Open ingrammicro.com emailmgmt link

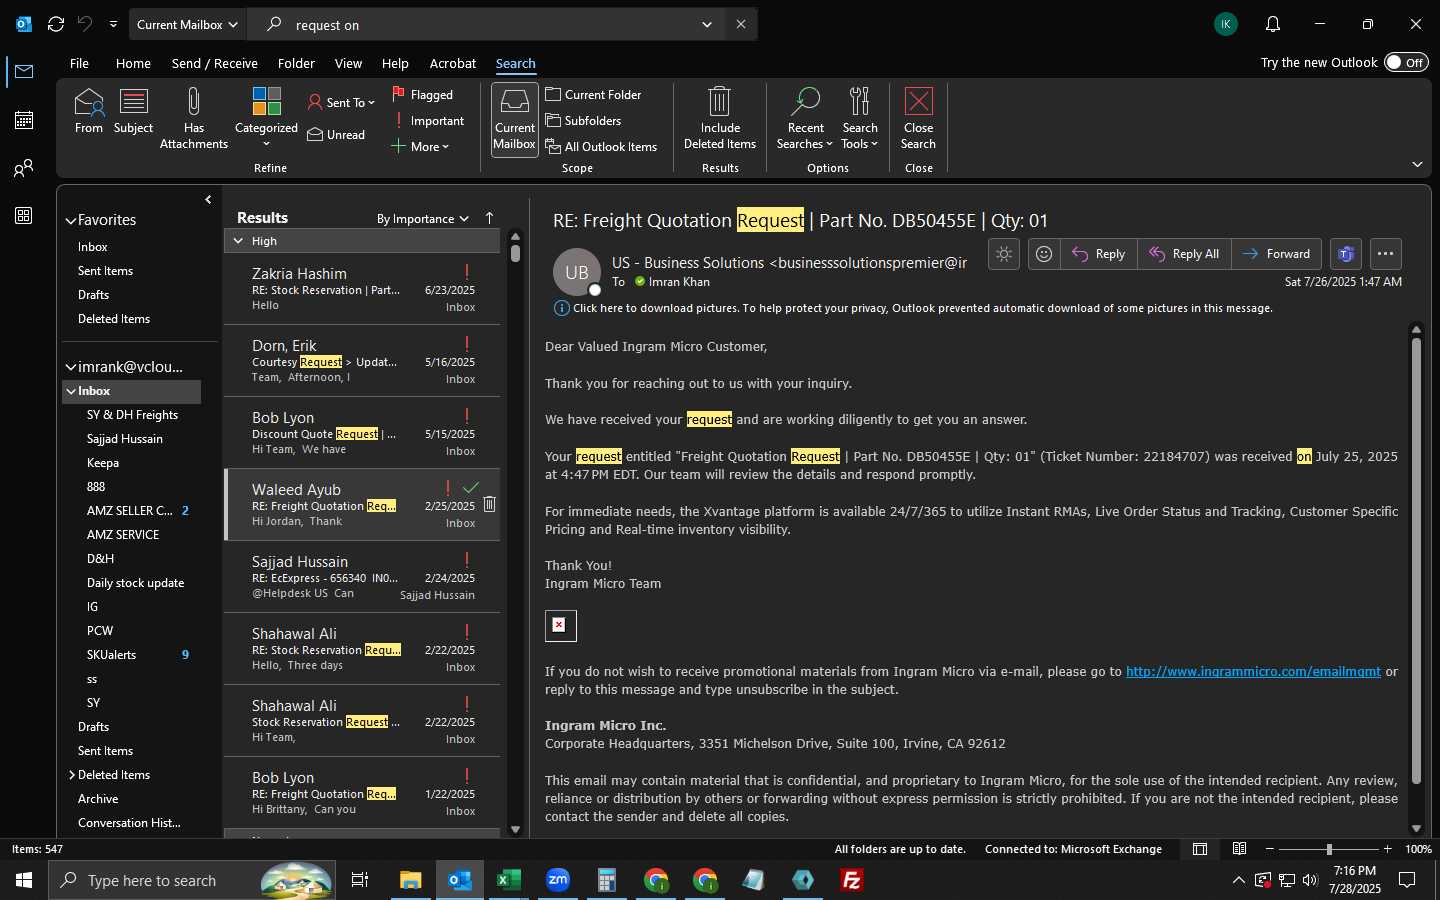click(1253, 672)
